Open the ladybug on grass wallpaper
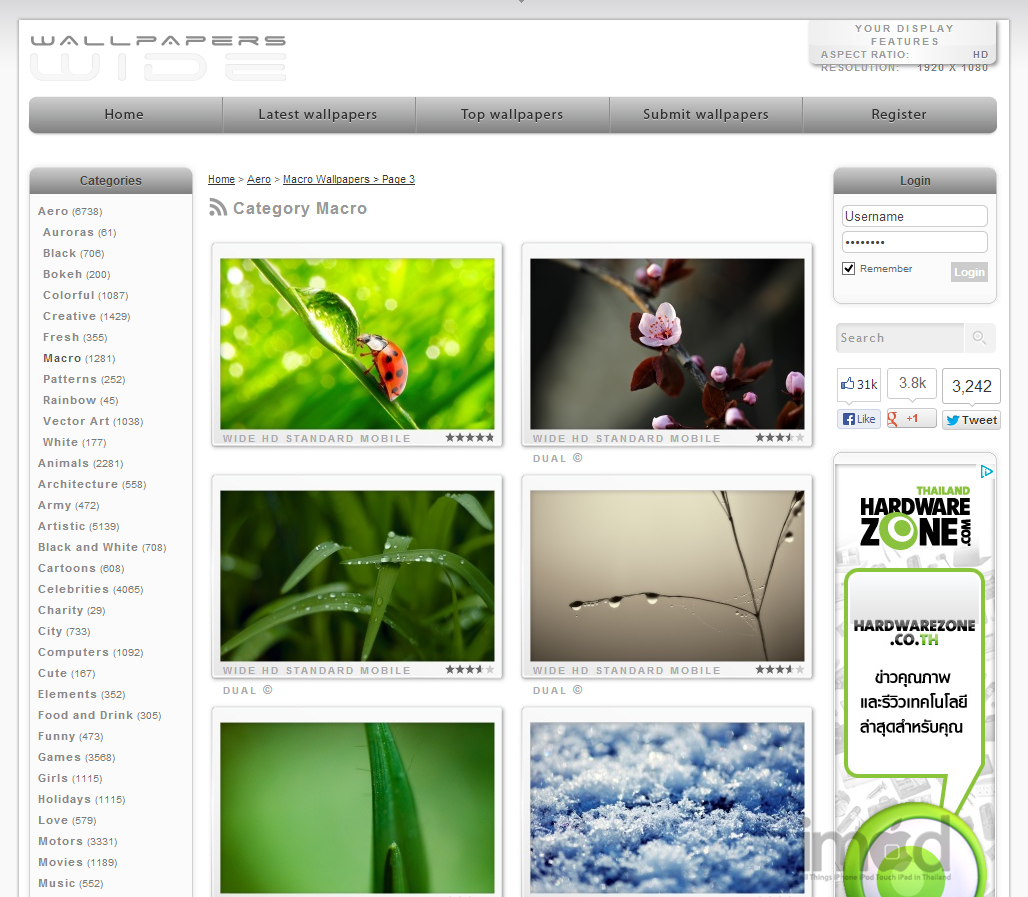Image resolution: width=1028 pixels, height=897 pixels. (357, 344)
